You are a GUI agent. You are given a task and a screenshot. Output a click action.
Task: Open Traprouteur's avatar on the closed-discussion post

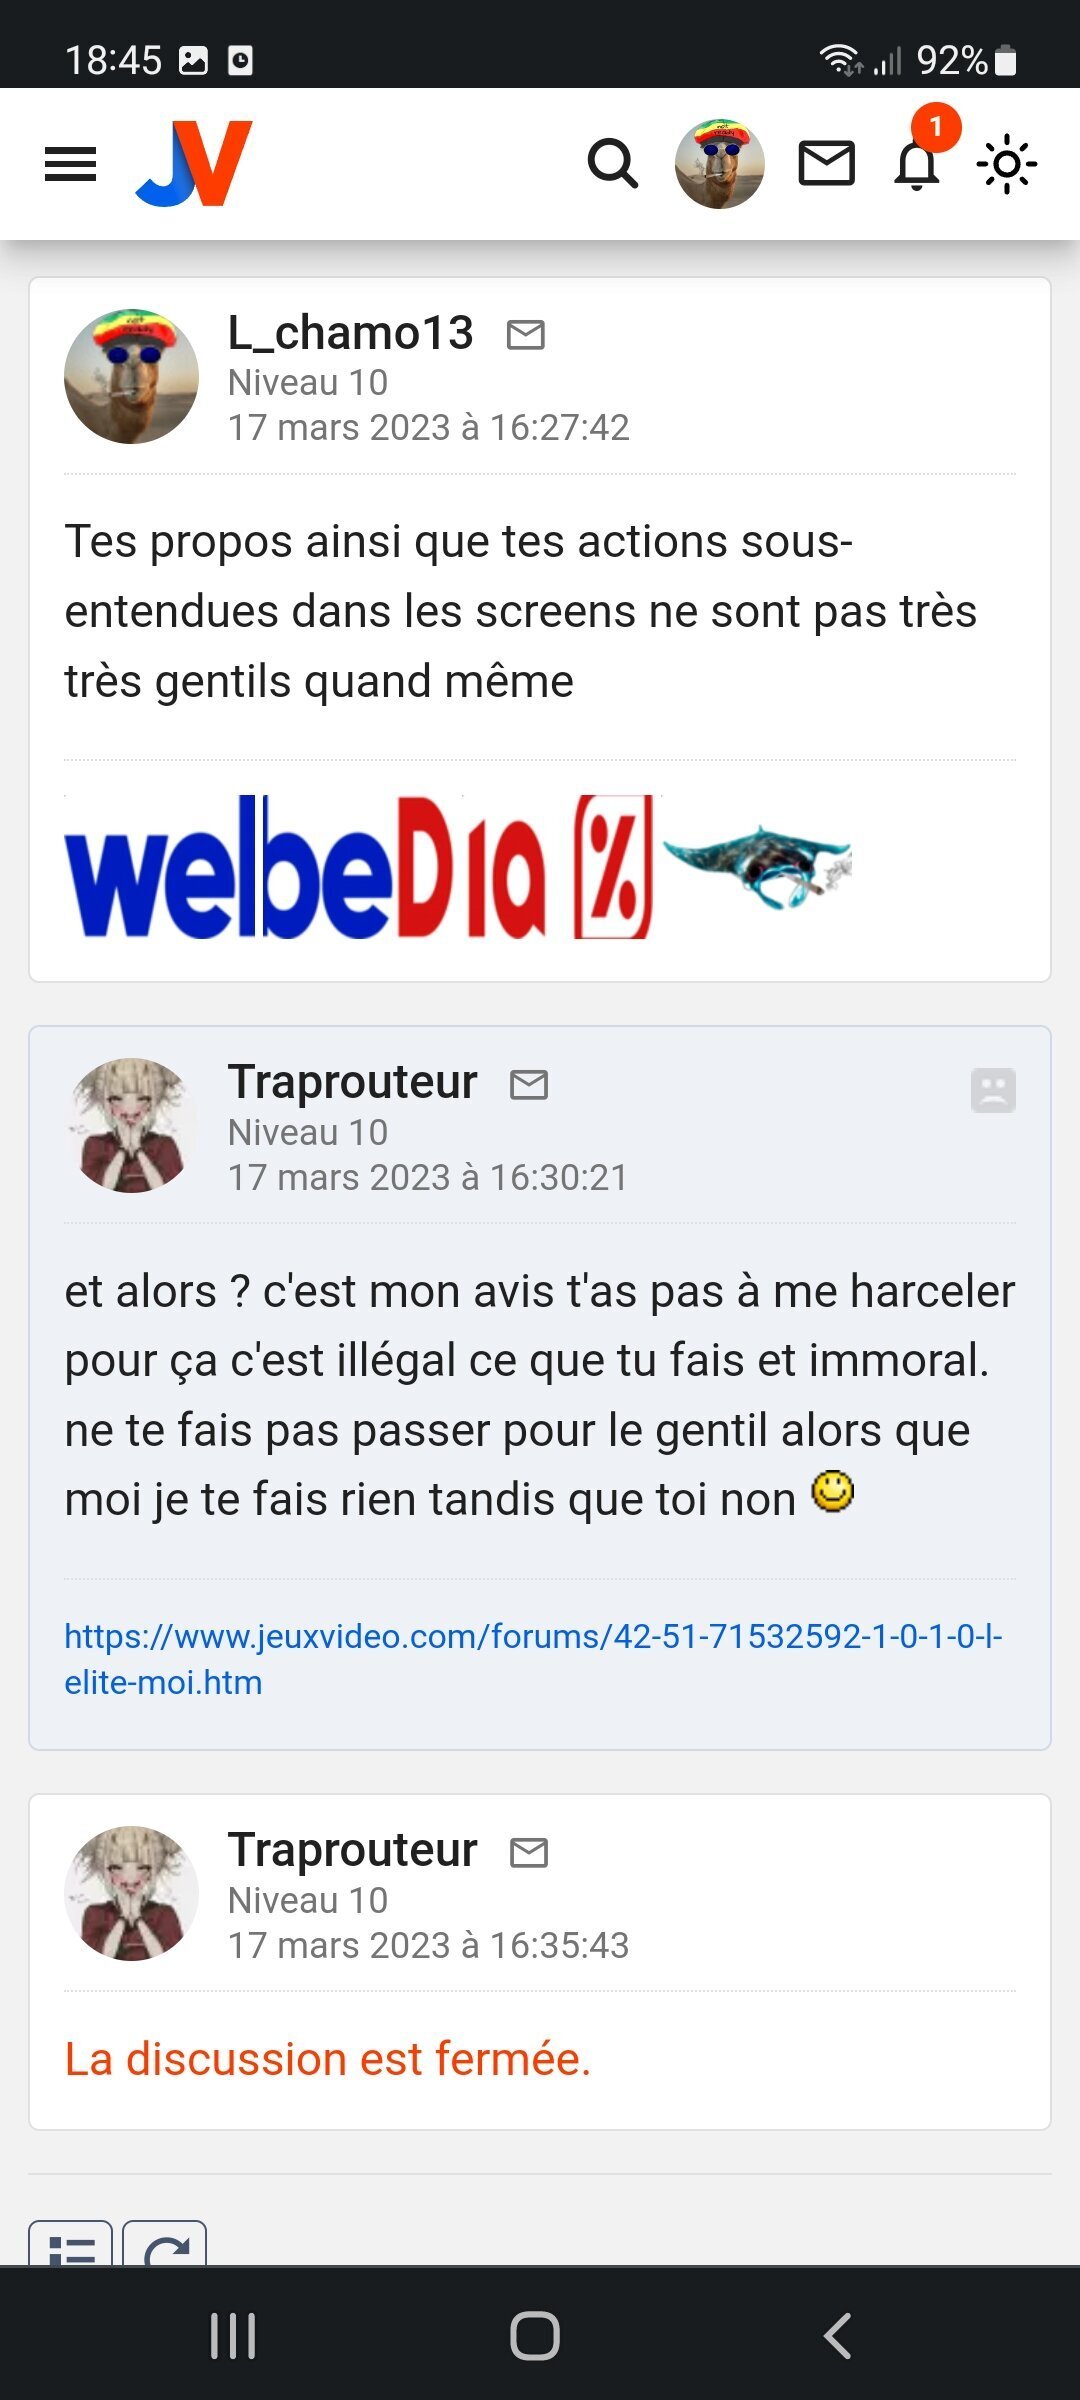132,1893
